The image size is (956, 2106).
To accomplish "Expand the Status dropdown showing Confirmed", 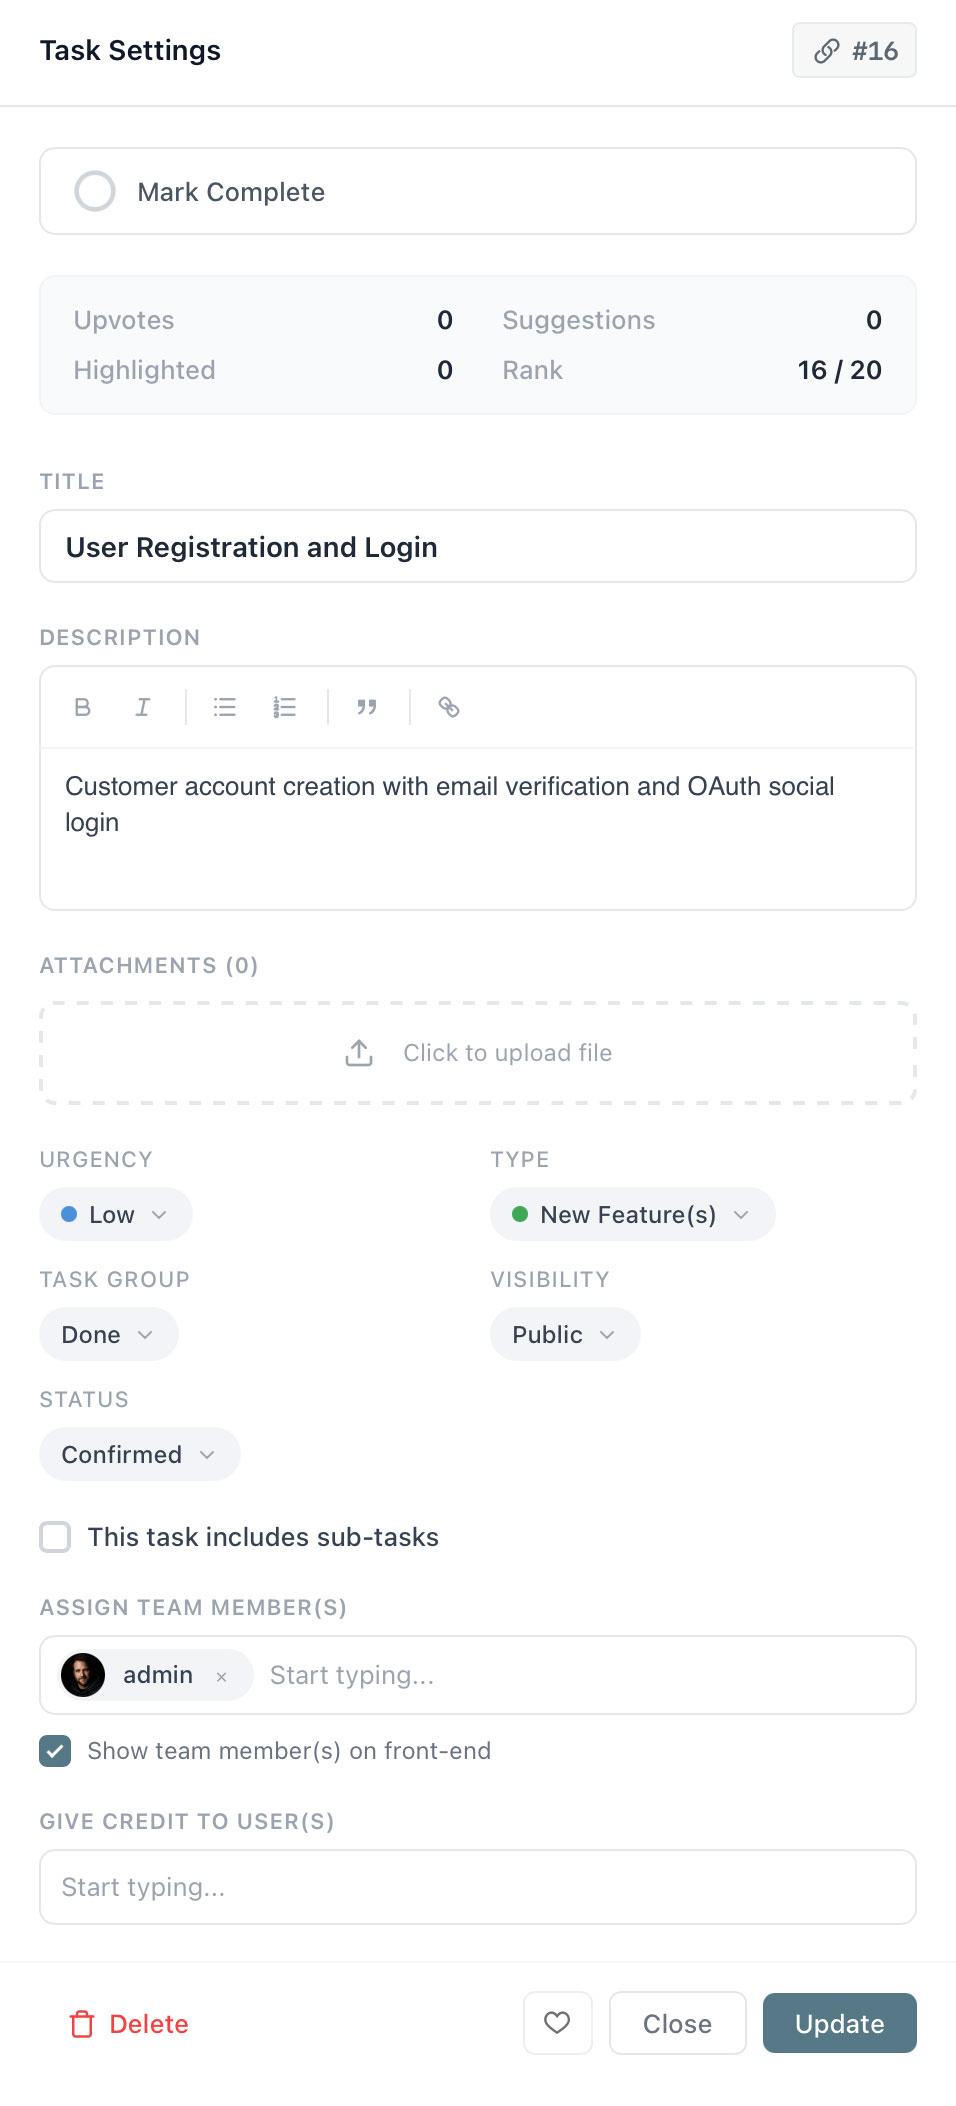I will pyautogui.click(x=139, y=1454).
